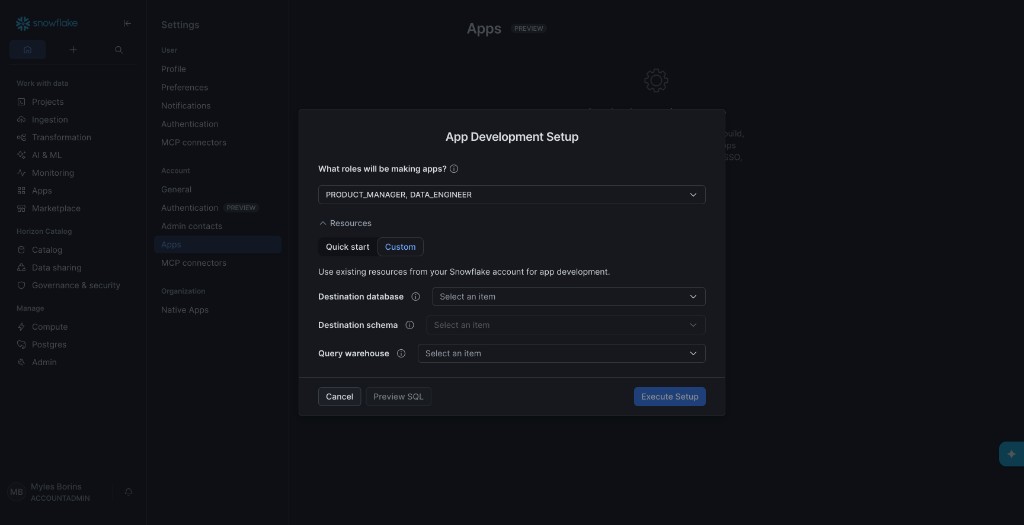This screenshot has height=525, width=1024.
Task: Click info icon beside Destination schema
Action: (409, 325)
